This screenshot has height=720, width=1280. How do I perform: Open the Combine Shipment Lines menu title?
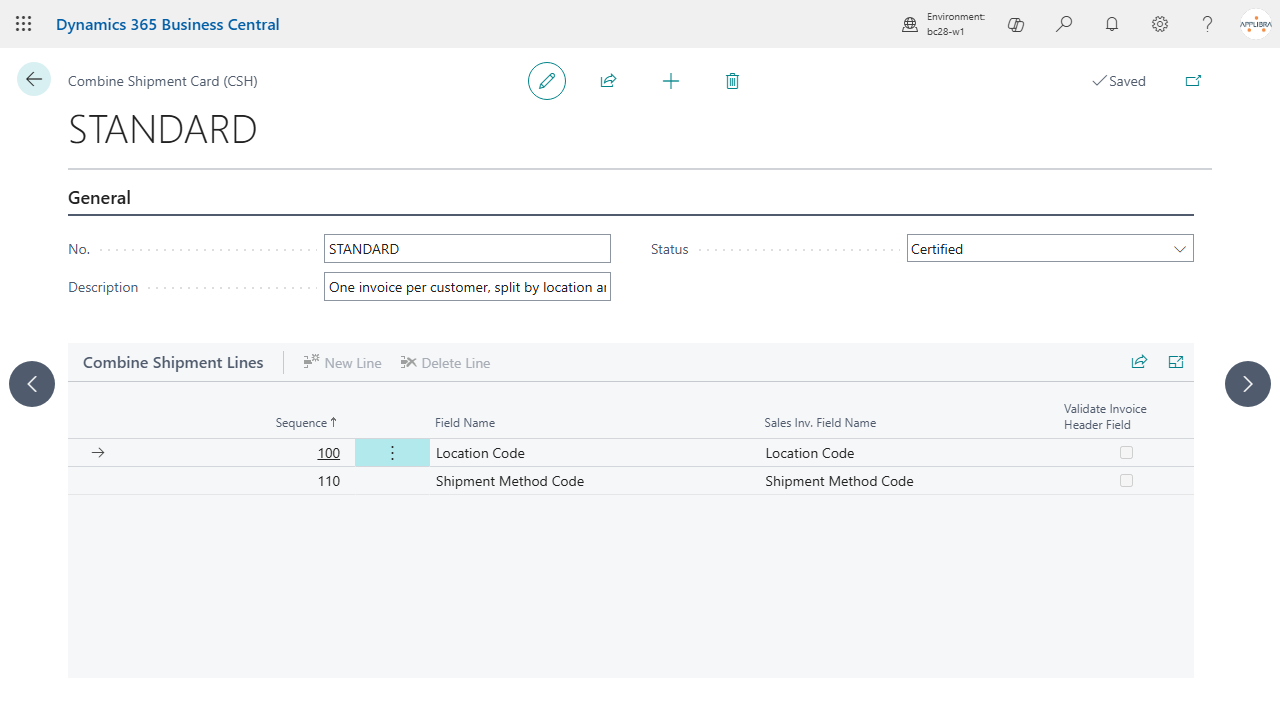click(x=173, y=363)
